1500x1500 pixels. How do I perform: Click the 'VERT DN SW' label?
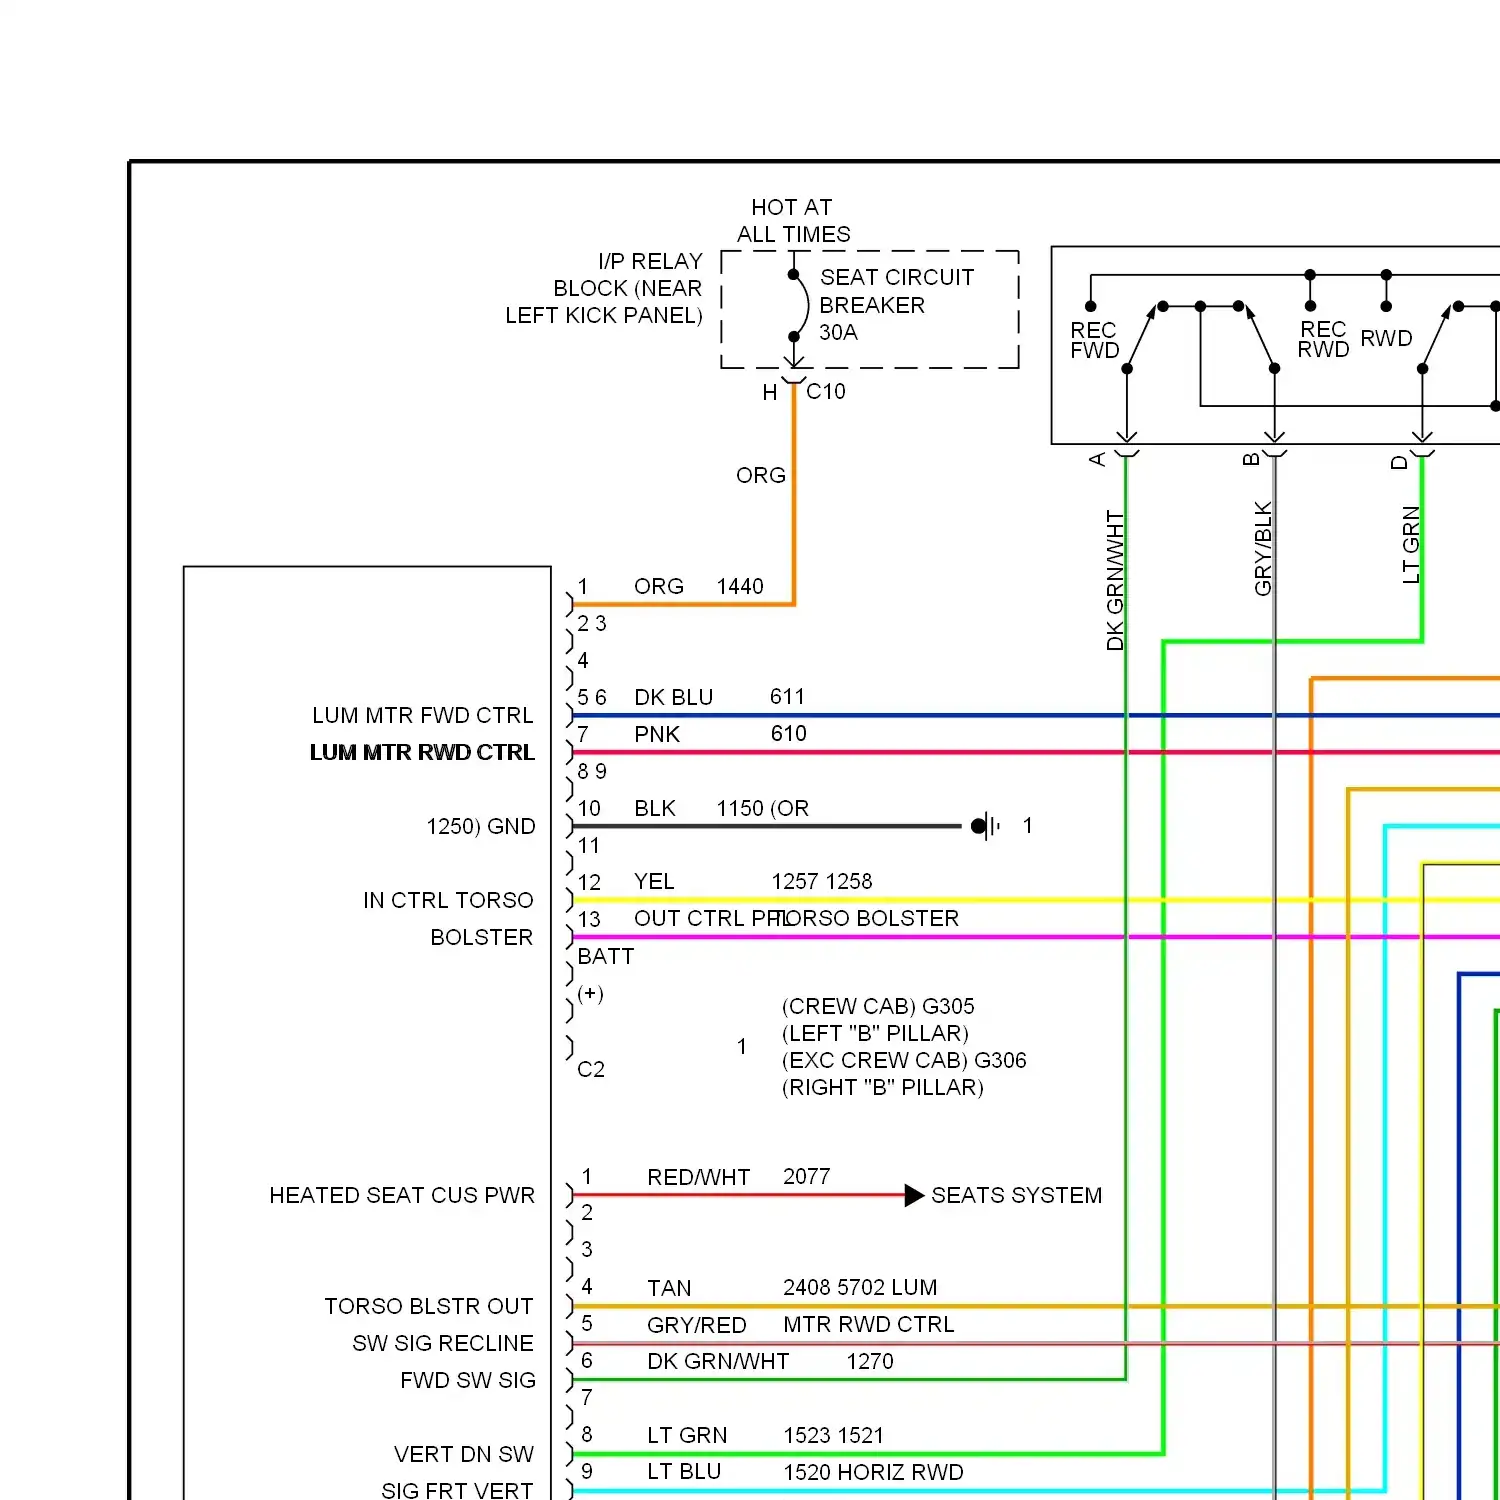464,1455
